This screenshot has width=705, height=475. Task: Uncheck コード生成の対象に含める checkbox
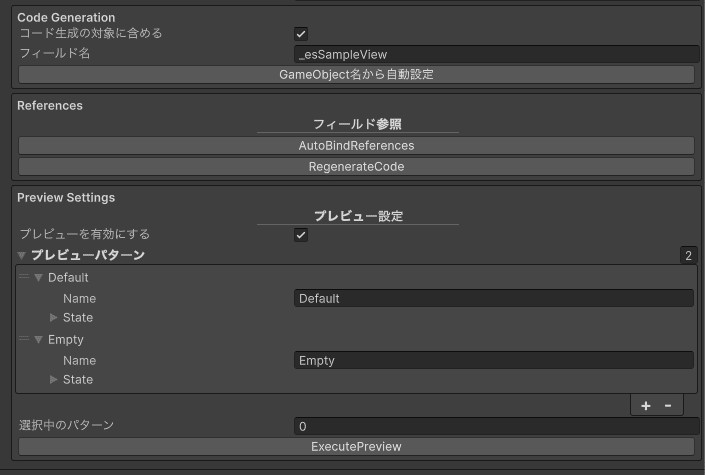pos(301,34)
